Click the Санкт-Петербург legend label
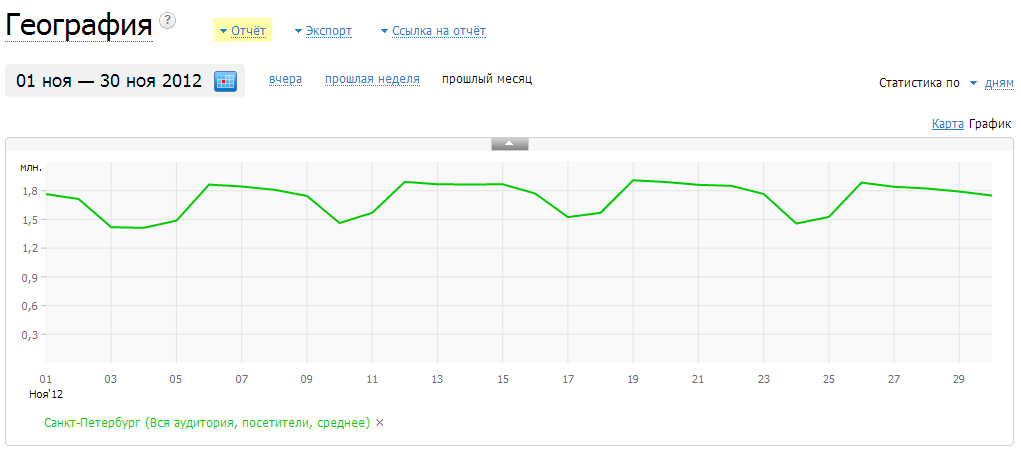This screenshot has height=449, width=1021. point(207,423)
